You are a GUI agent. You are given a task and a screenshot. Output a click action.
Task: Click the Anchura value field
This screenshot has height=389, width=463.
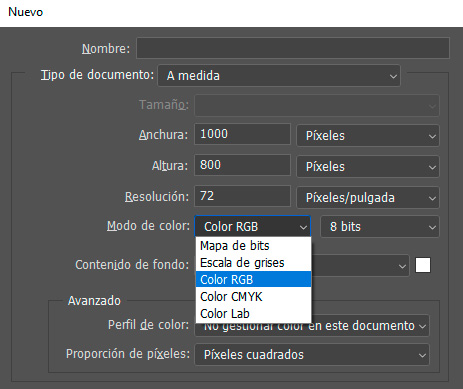point(242,134)
